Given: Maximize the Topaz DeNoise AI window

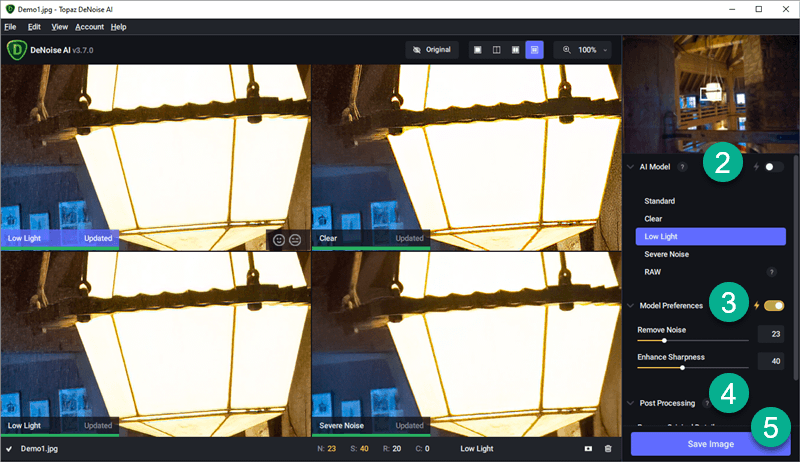Looking at the screenshot, I should point(759,9).
